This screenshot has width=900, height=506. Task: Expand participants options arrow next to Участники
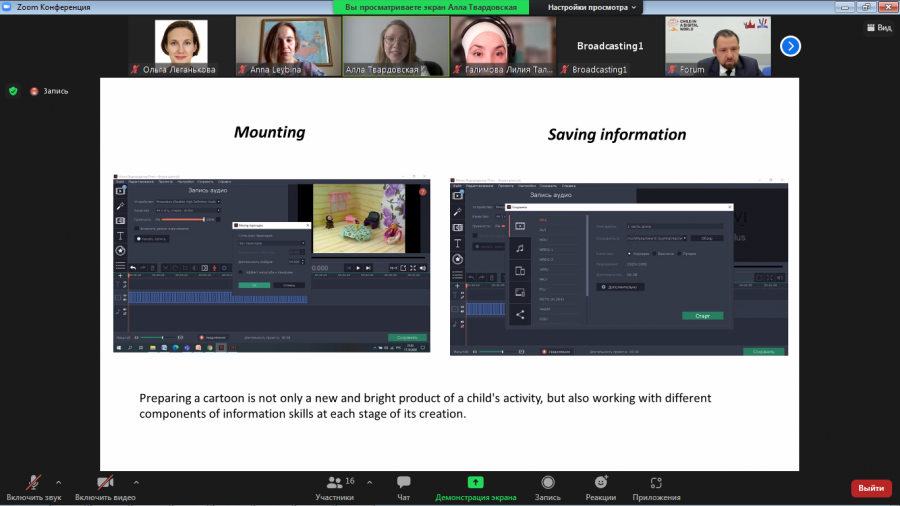click(370, 482)
